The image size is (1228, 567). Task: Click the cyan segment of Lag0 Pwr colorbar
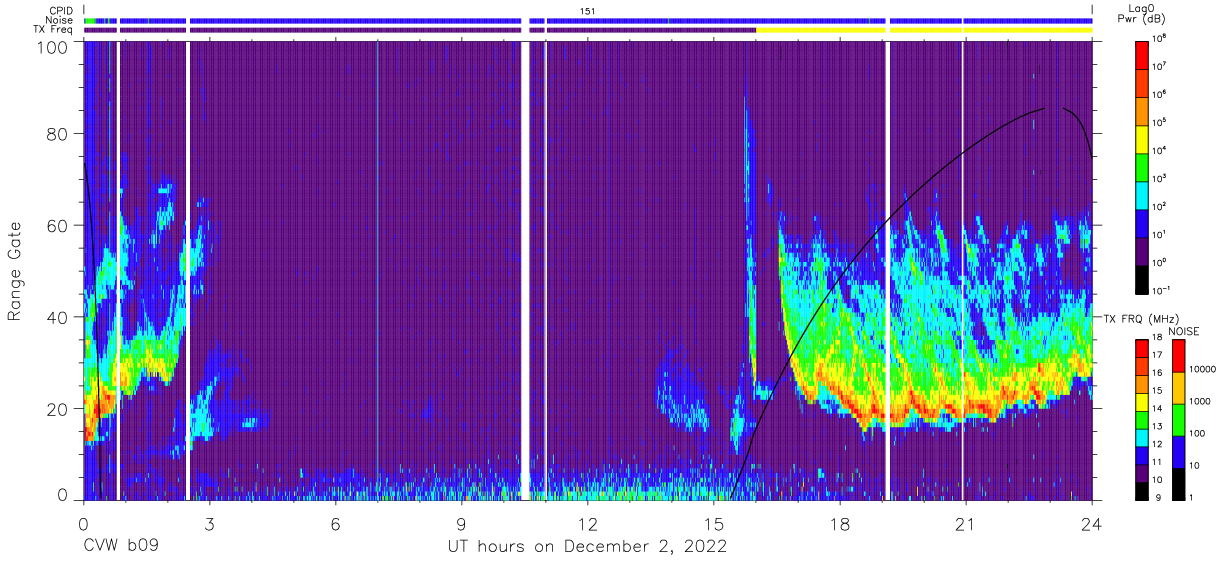[x=1142, y=193]
